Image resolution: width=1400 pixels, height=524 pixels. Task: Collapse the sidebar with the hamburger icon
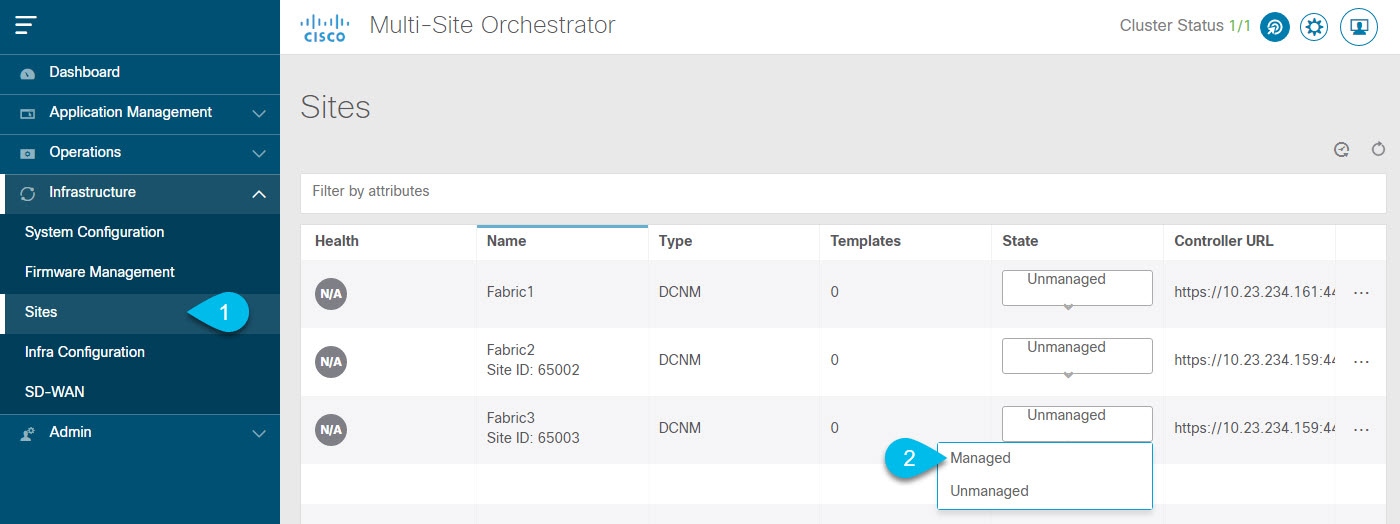pyautogui.click(x=26, y=26)
